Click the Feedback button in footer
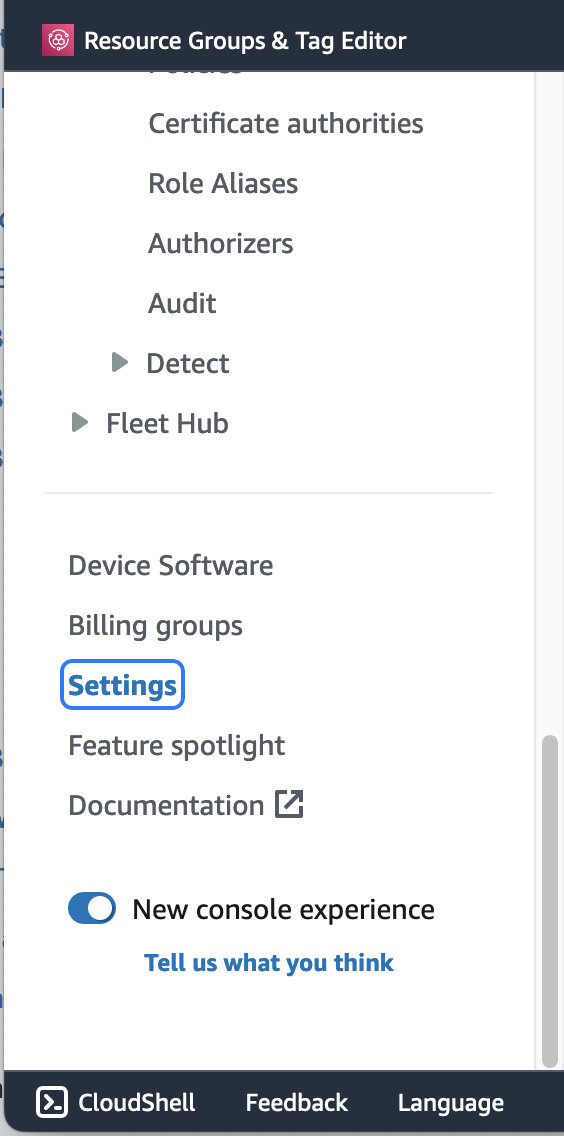The height and width of the screenshot is (1136, 564). click(296, 1103)
